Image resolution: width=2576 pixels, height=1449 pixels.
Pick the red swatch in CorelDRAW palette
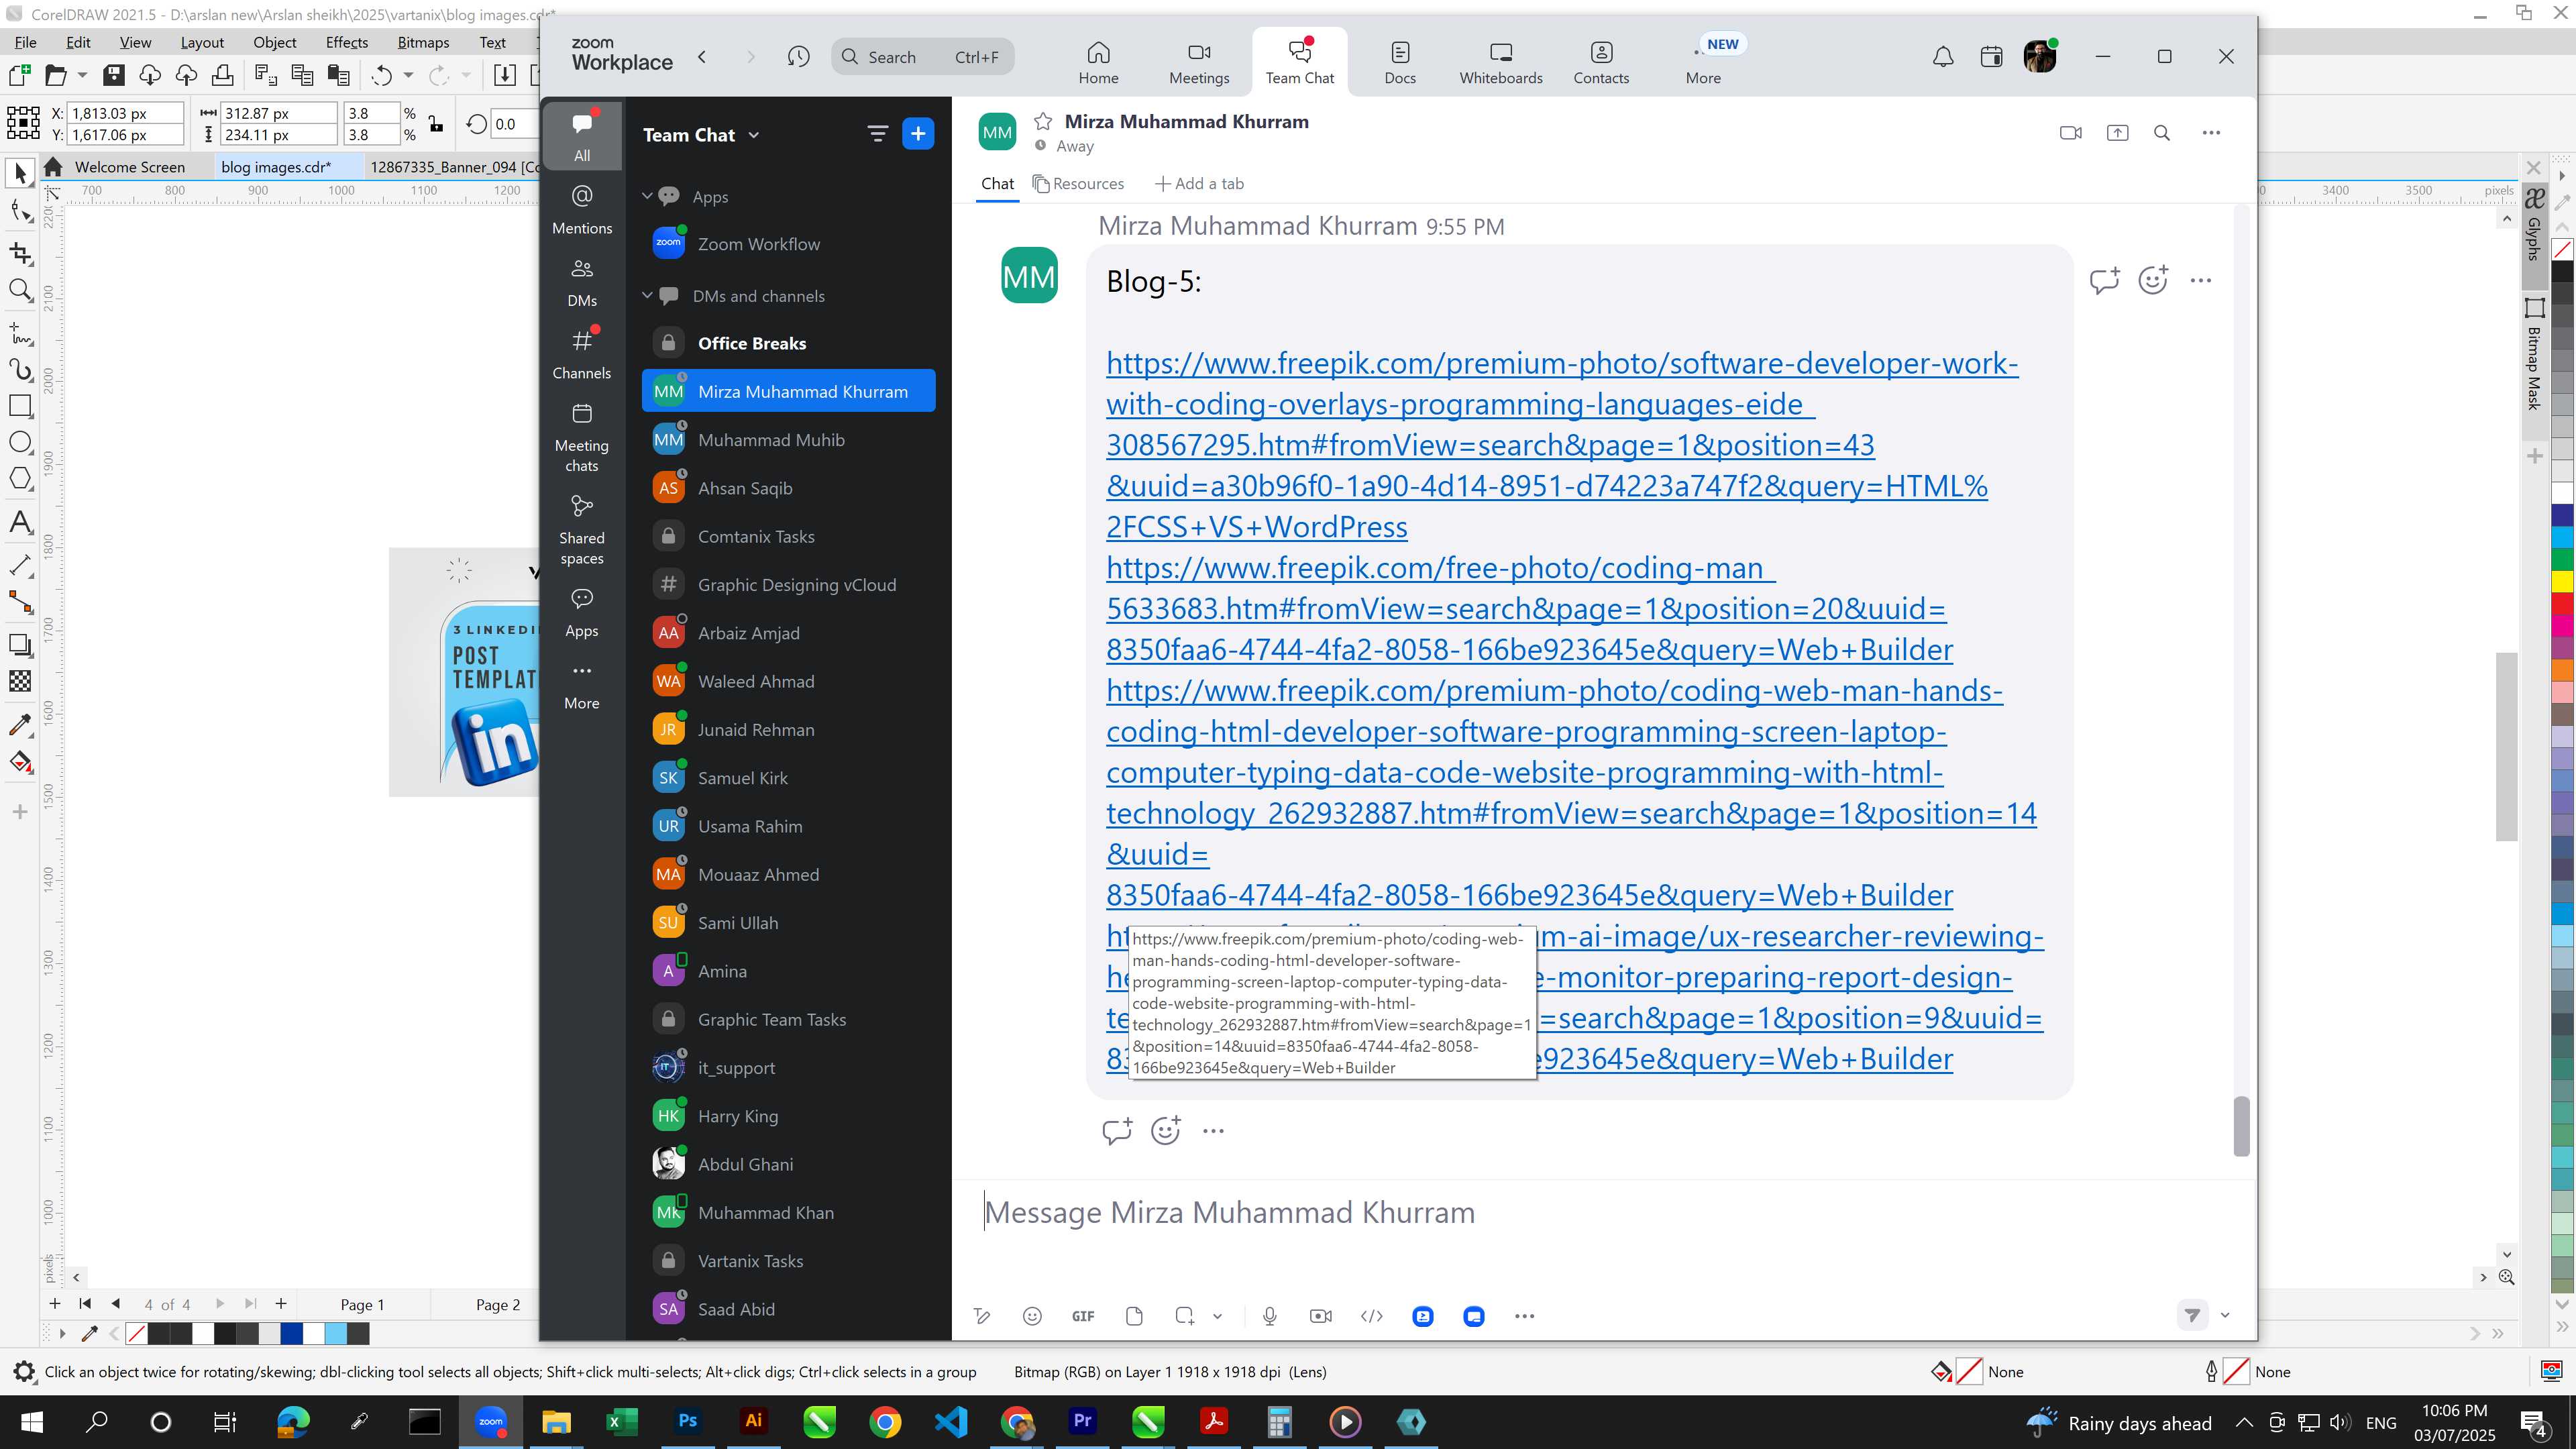click(2562, 603)
